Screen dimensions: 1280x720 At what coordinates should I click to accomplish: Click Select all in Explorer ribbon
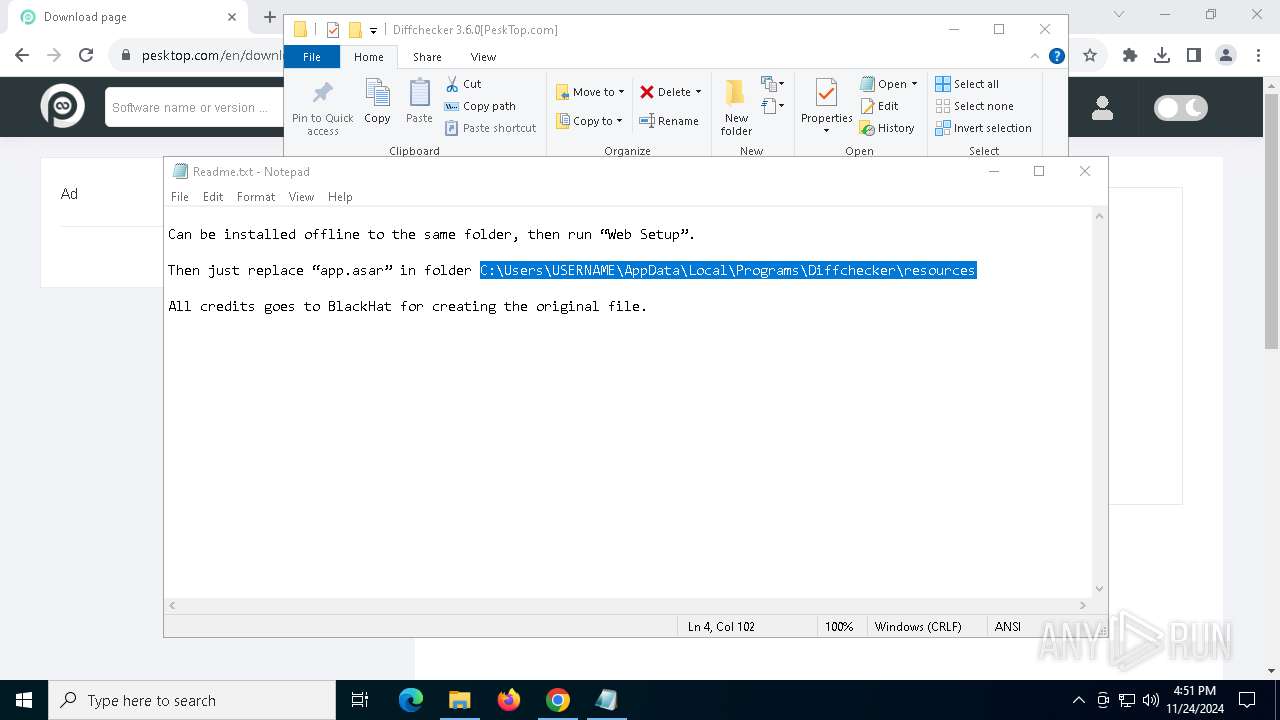click(x=967, y=84)
